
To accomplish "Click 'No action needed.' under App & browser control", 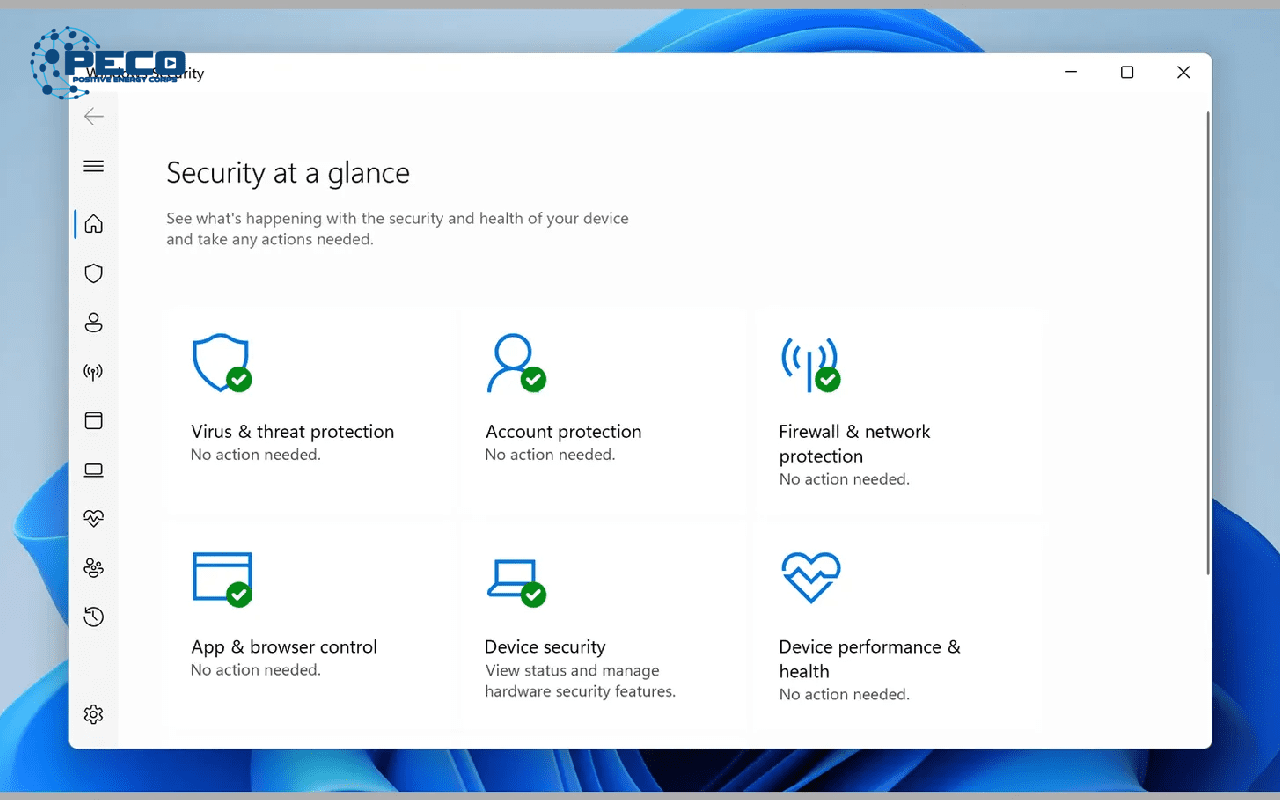I will pos(256,671).
